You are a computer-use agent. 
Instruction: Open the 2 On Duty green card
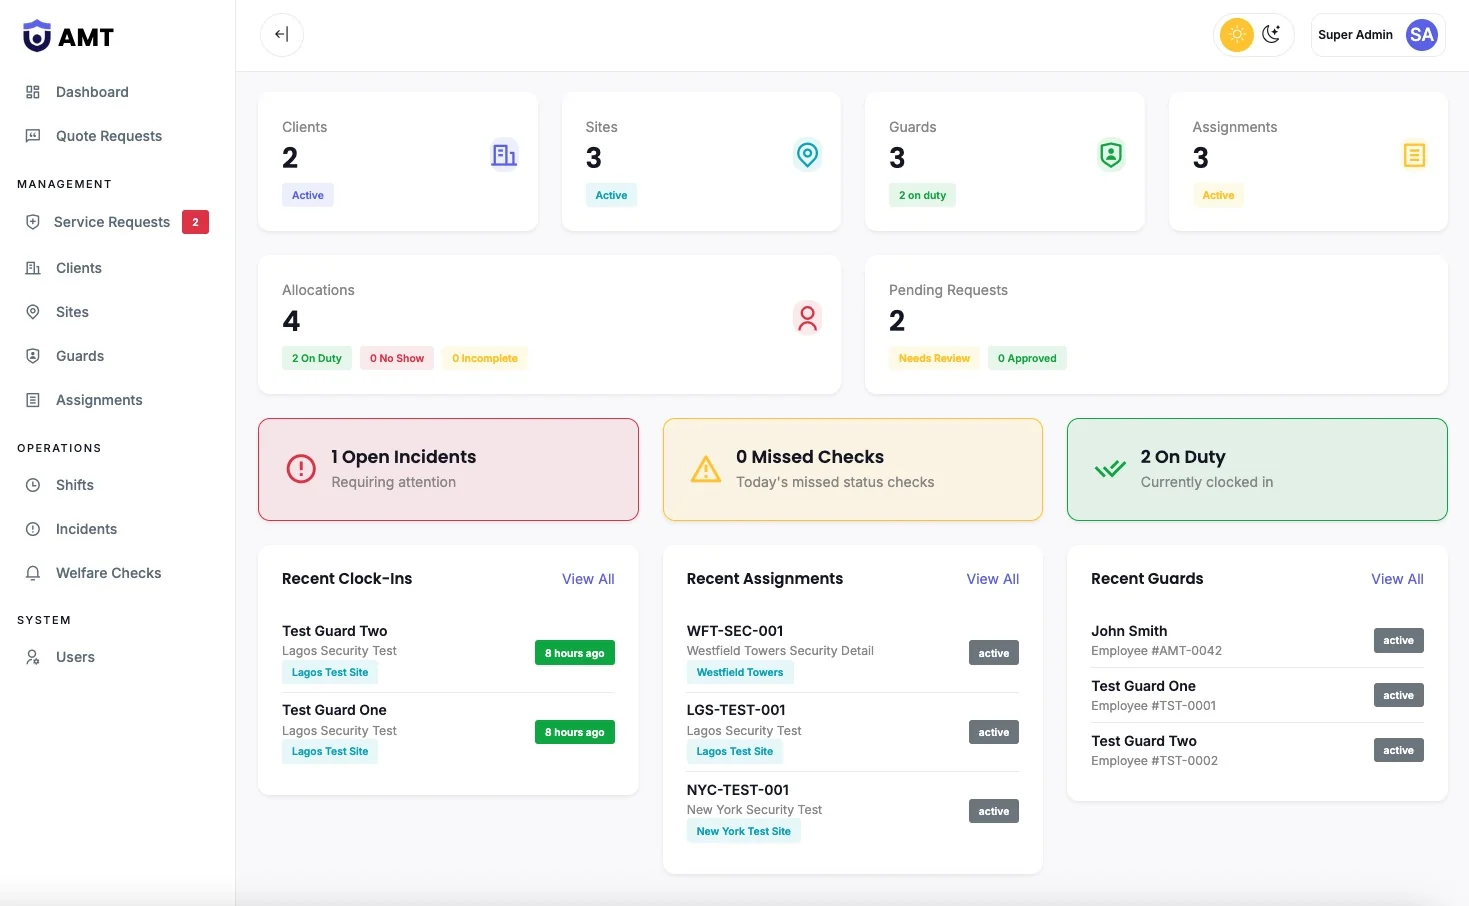click(1257, 469)
